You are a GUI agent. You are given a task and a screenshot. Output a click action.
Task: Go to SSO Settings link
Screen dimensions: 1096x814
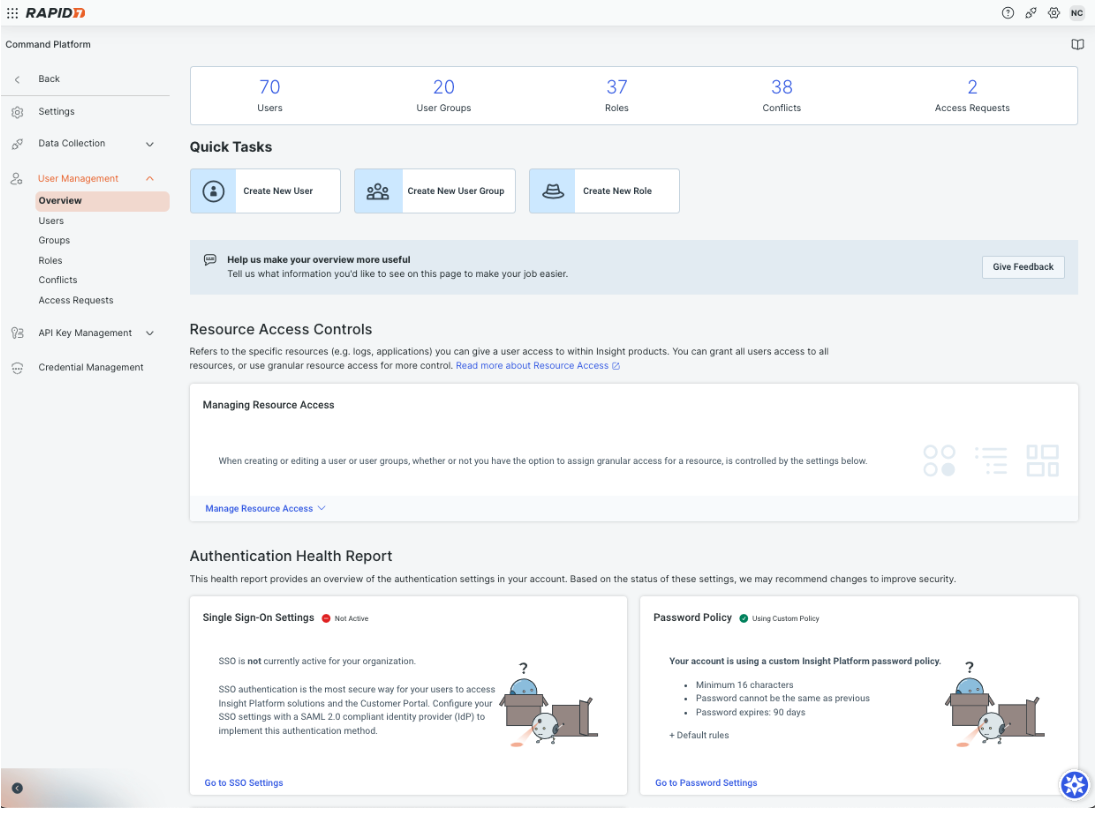pos(243,783)
